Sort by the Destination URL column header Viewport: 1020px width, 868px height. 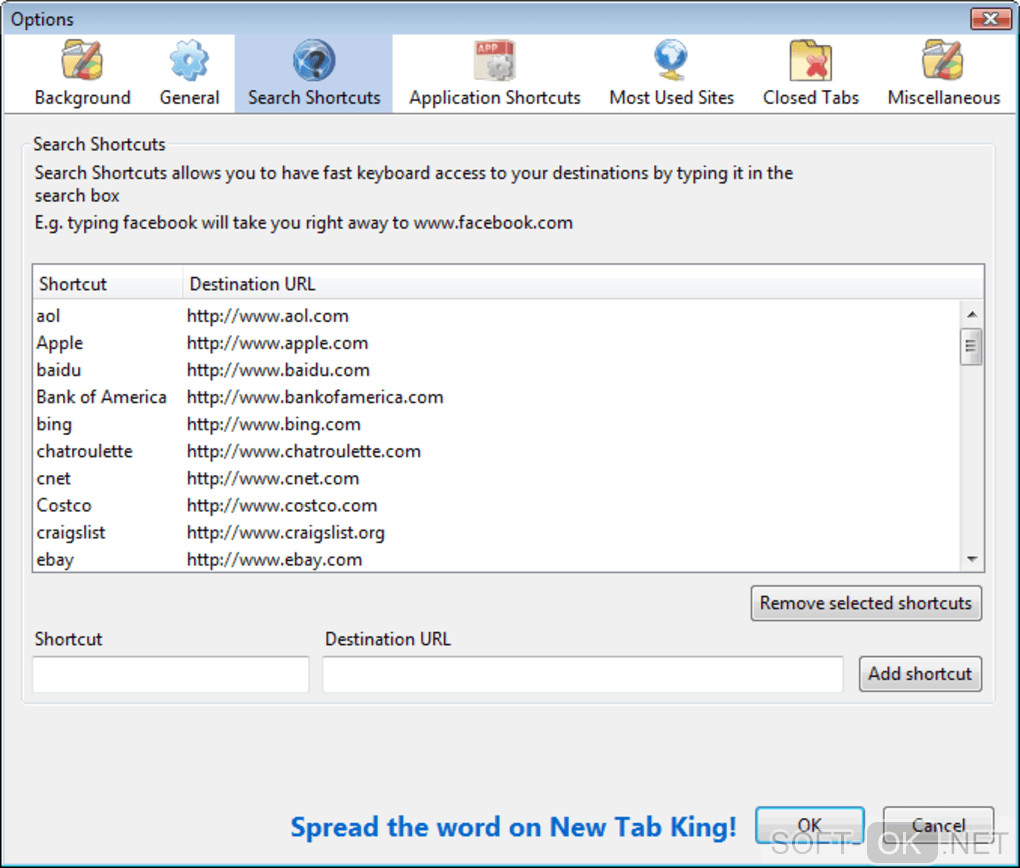coord(583,284)
